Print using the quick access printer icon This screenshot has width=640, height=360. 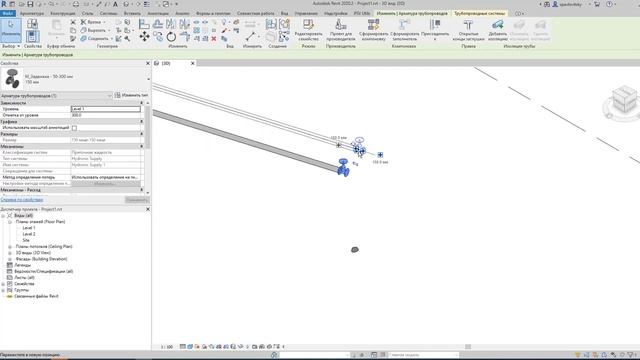tap(76, 4)
